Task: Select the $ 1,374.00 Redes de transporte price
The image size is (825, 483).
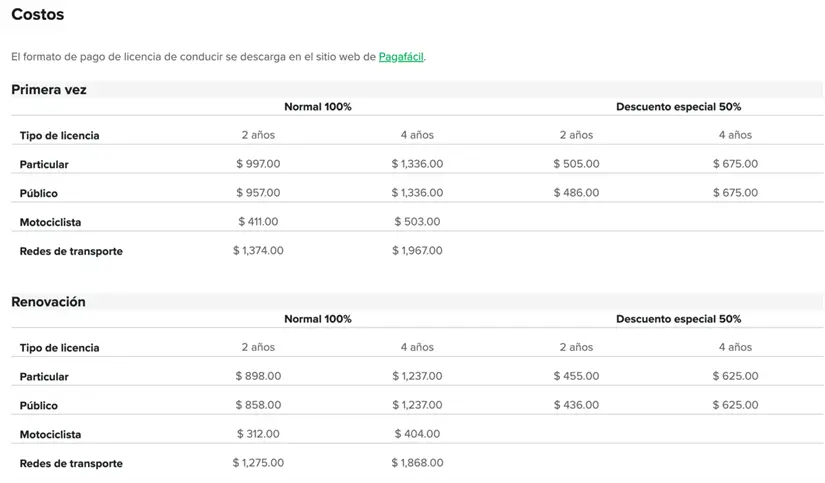Action: tap(258, 251)
